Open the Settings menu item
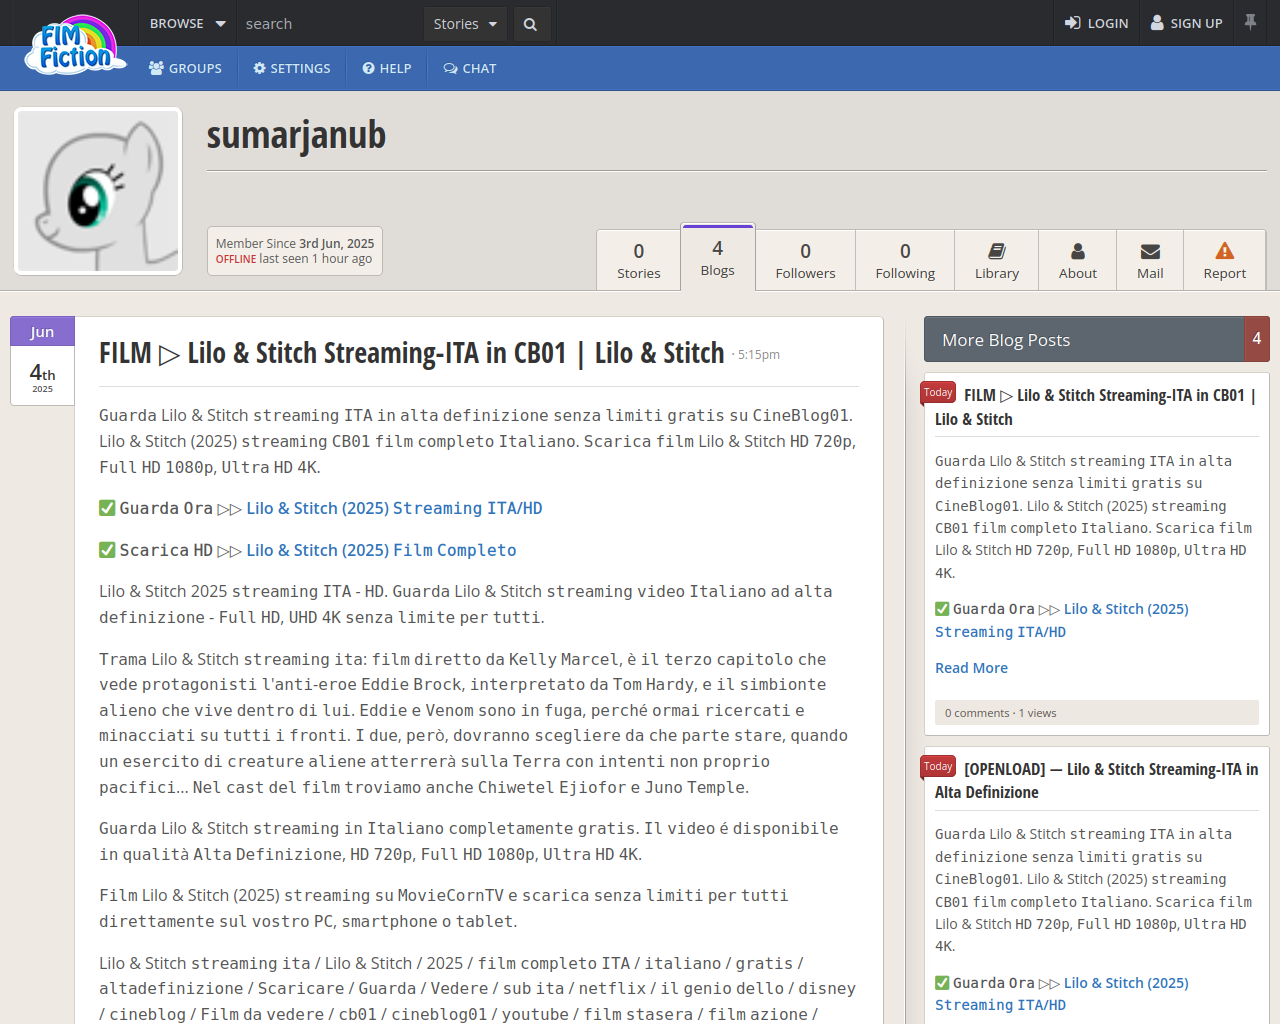The image size is (1280, 1024). click(x=291, y=68)
